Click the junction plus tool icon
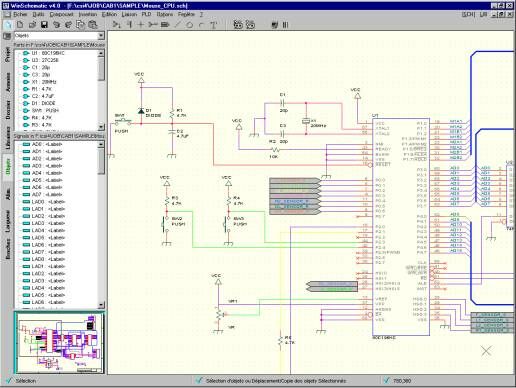Screen dimensions: 516x388 pyautogui.click(x=141, y=25)
